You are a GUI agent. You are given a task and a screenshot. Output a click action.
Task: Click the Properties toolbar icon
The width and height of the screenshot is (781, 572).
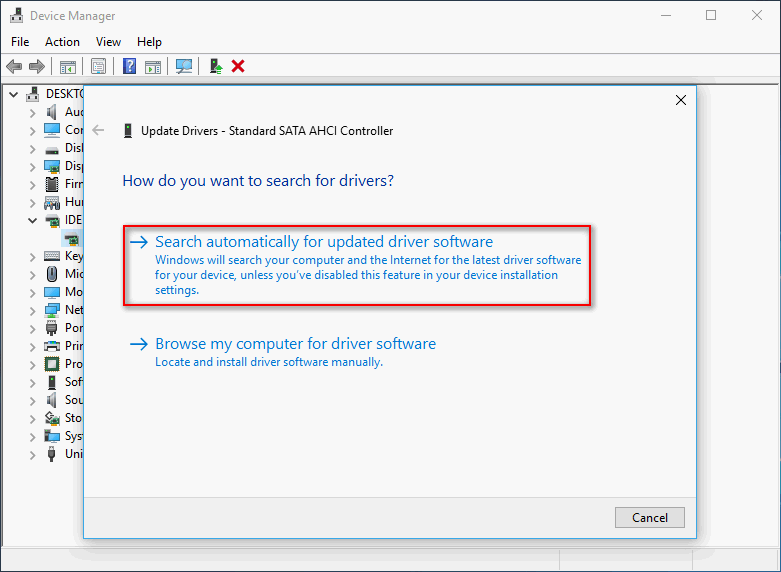[99, 67]
